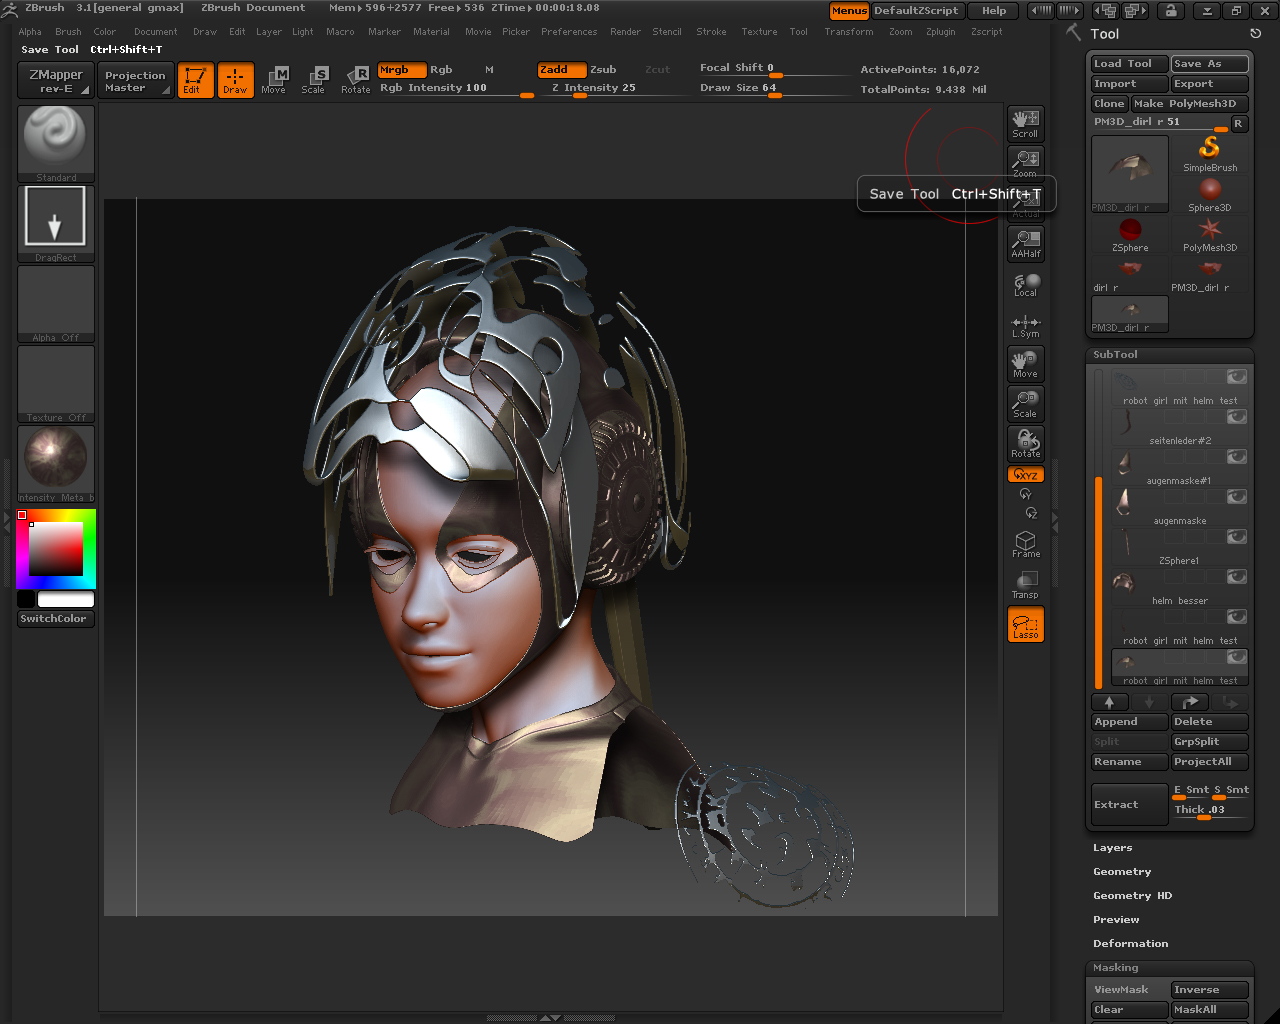
Task: Click the Save As button
Action: click(1210, 64)
